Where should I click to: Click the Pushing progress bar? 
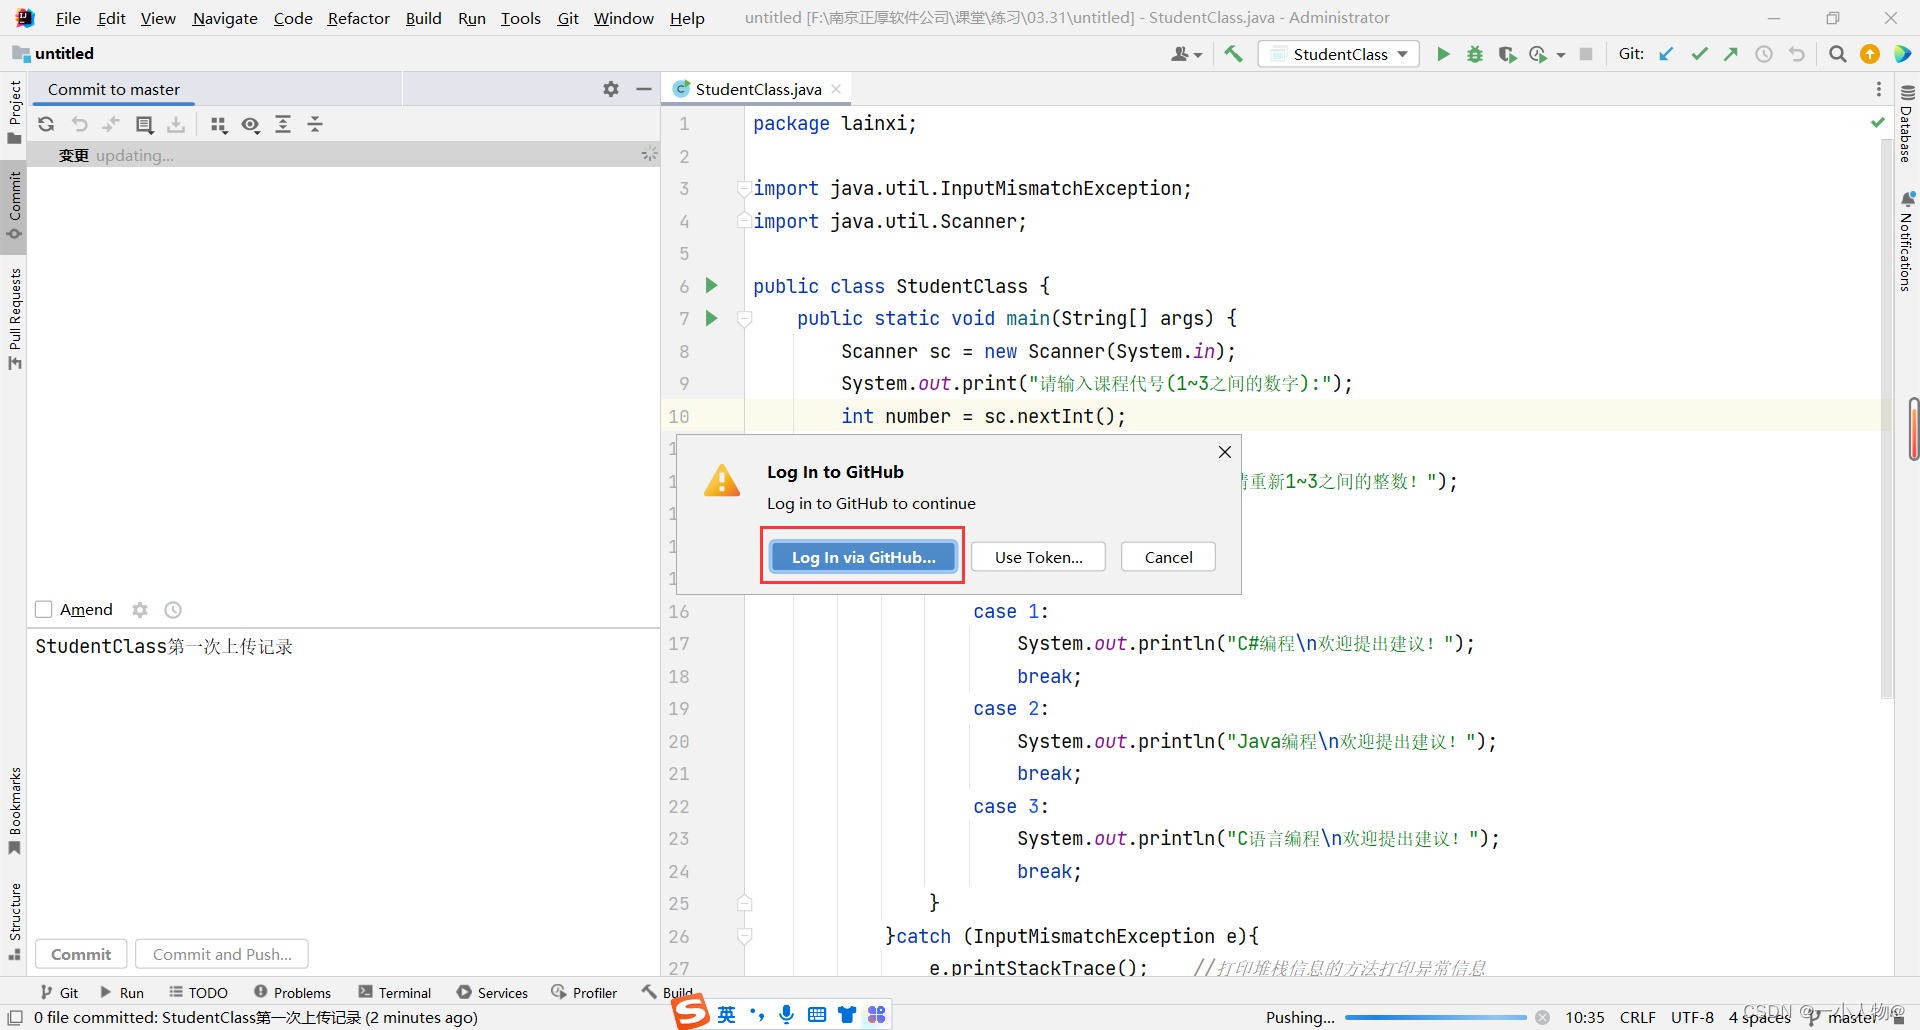click(x=1436, y=1017)
